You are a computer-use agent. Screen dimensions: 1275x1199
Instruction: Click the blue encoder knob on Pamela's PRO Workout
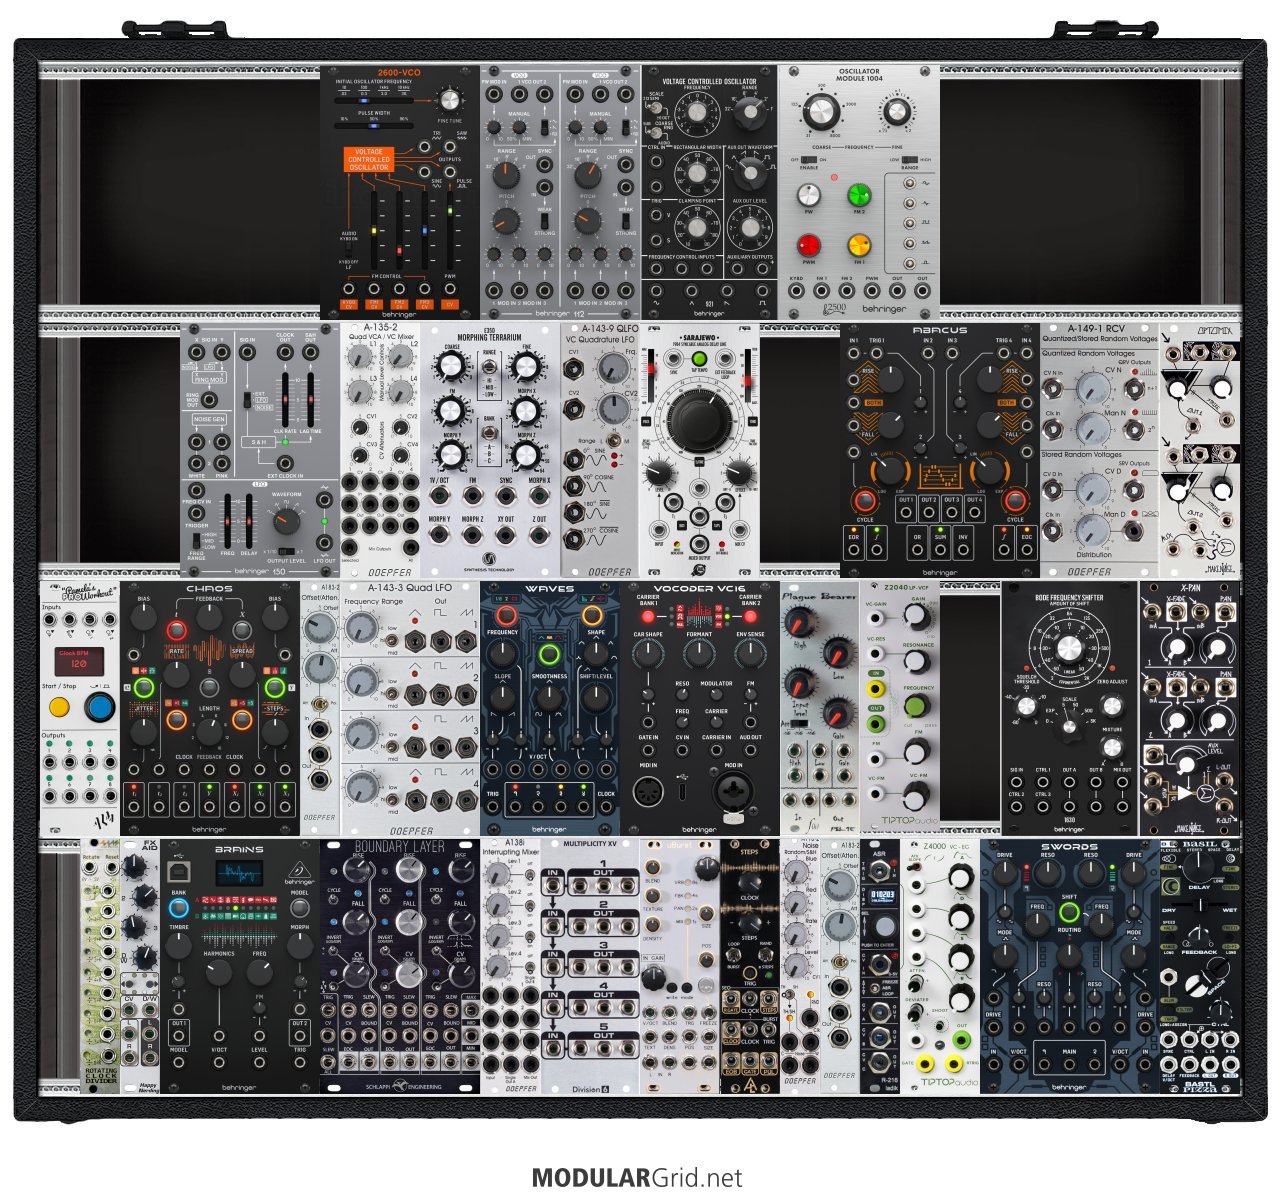tap(98, 708)
